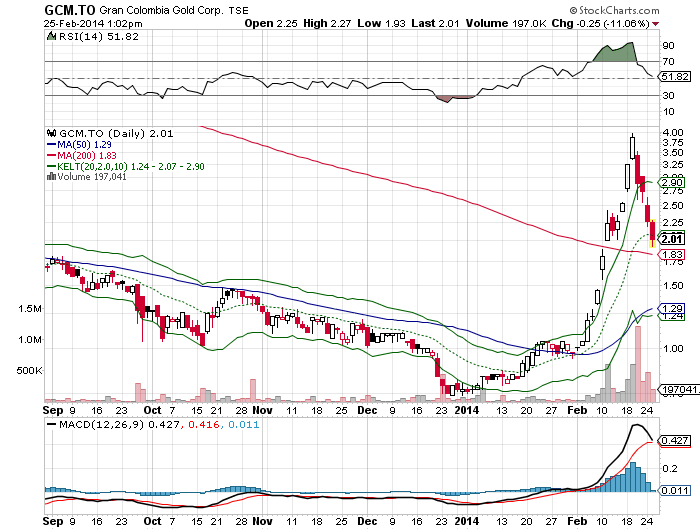Image resolution: width=700 pixels, height=530 pixels.
Task: Click the tallest volume bar in February
Action: point(638,363)
